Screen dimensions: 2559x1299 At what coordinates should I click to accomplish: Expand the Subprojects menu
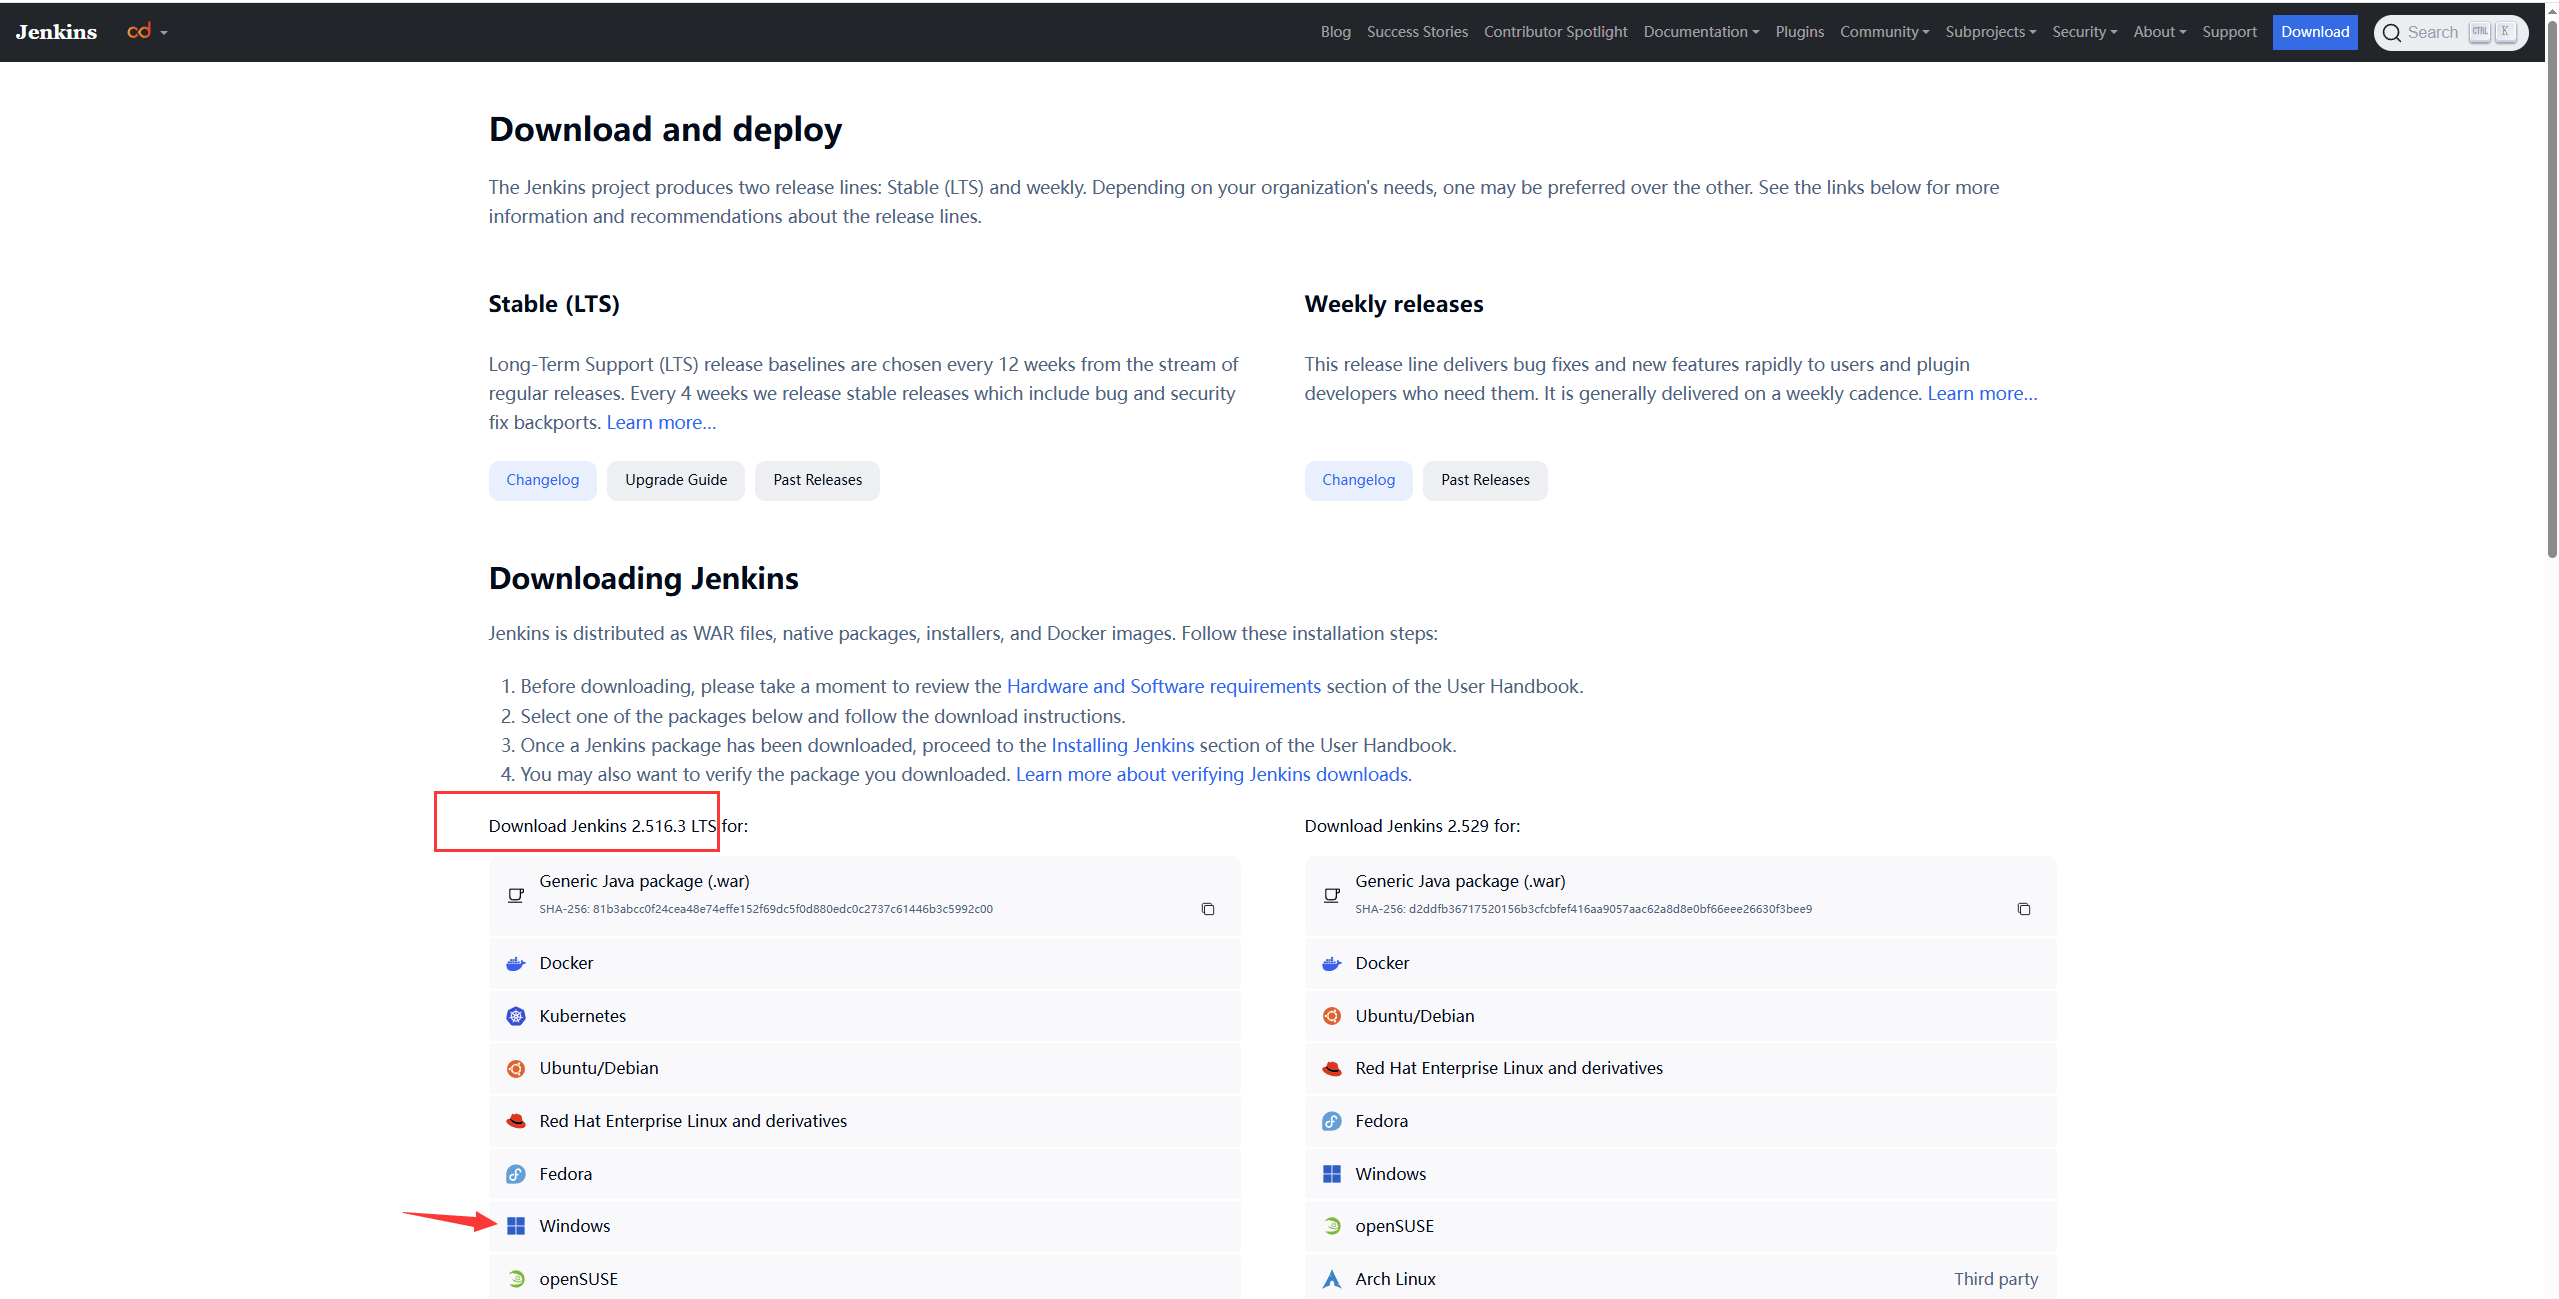pyautogui.click(x=1990, y=32)
